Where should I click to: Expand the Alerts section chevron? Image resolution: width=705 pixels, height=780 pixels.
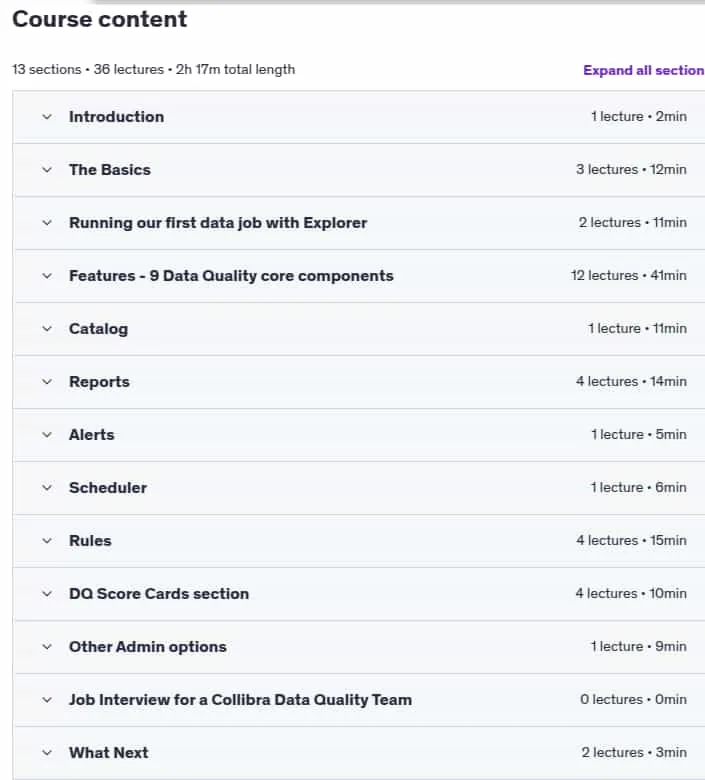coord(47,435)
